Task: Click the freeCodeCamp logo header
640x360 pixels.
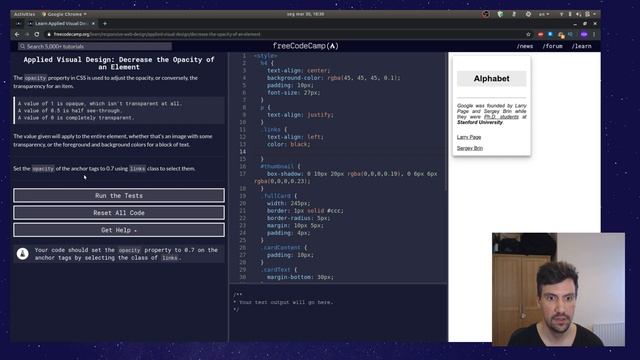Action: point(305,46)
